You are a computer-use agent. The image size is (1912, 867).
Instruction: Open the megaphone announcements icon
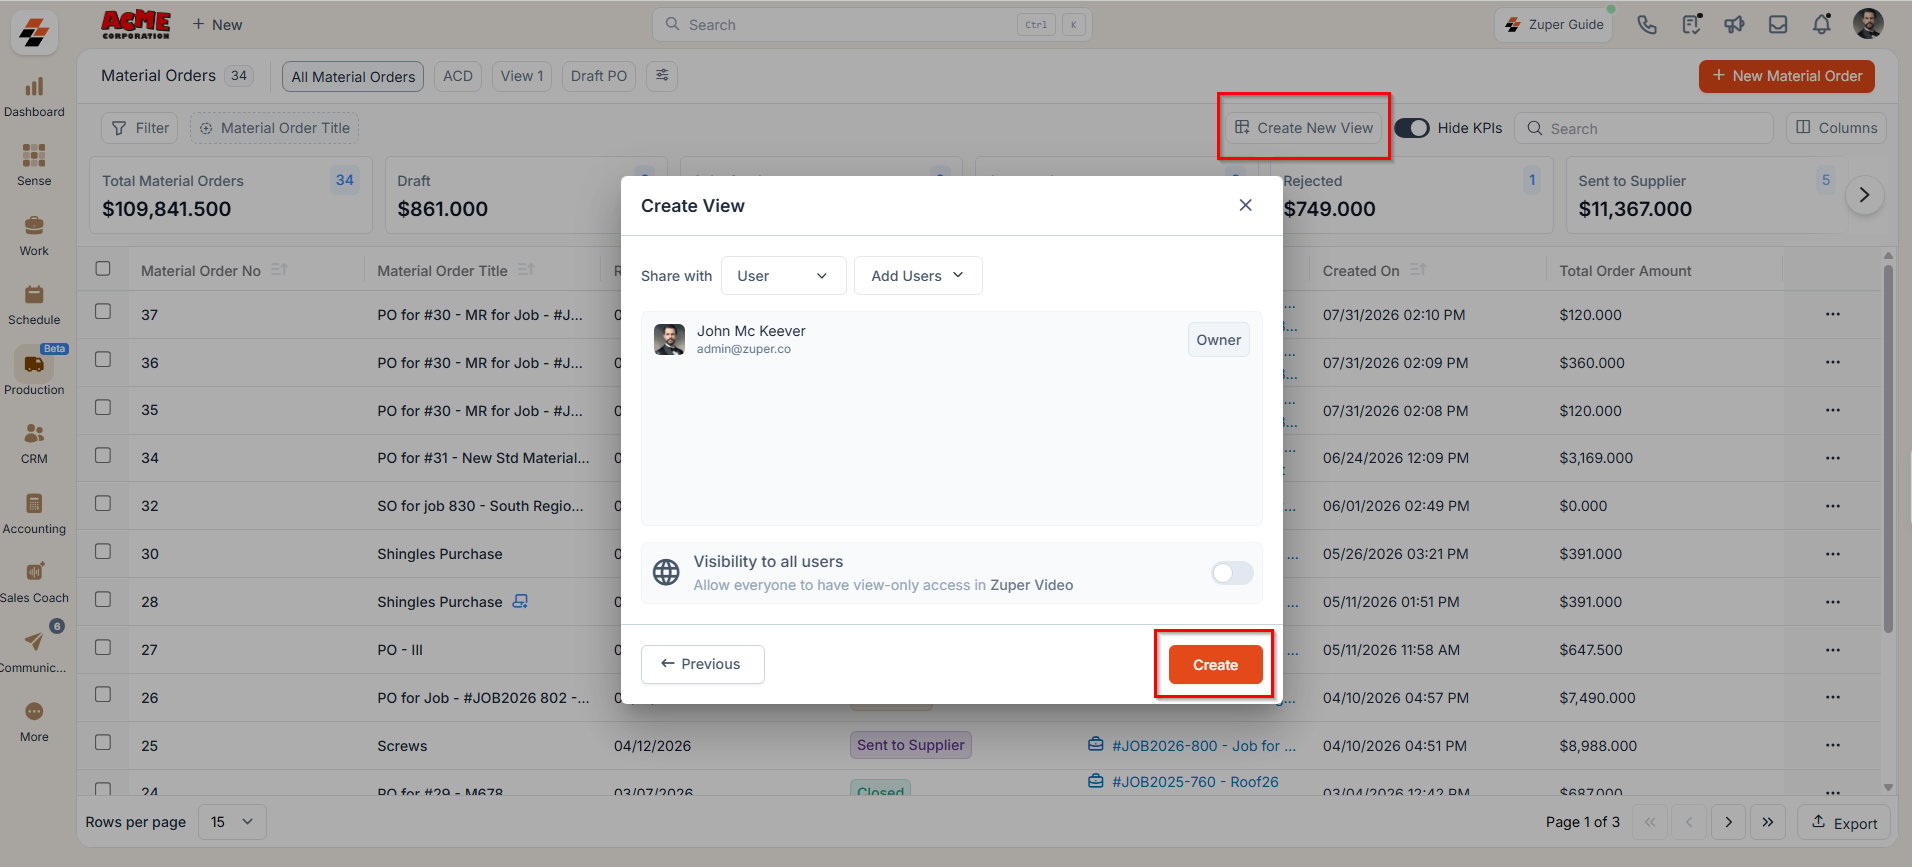pyautogui.click(x=1735, y=25)
